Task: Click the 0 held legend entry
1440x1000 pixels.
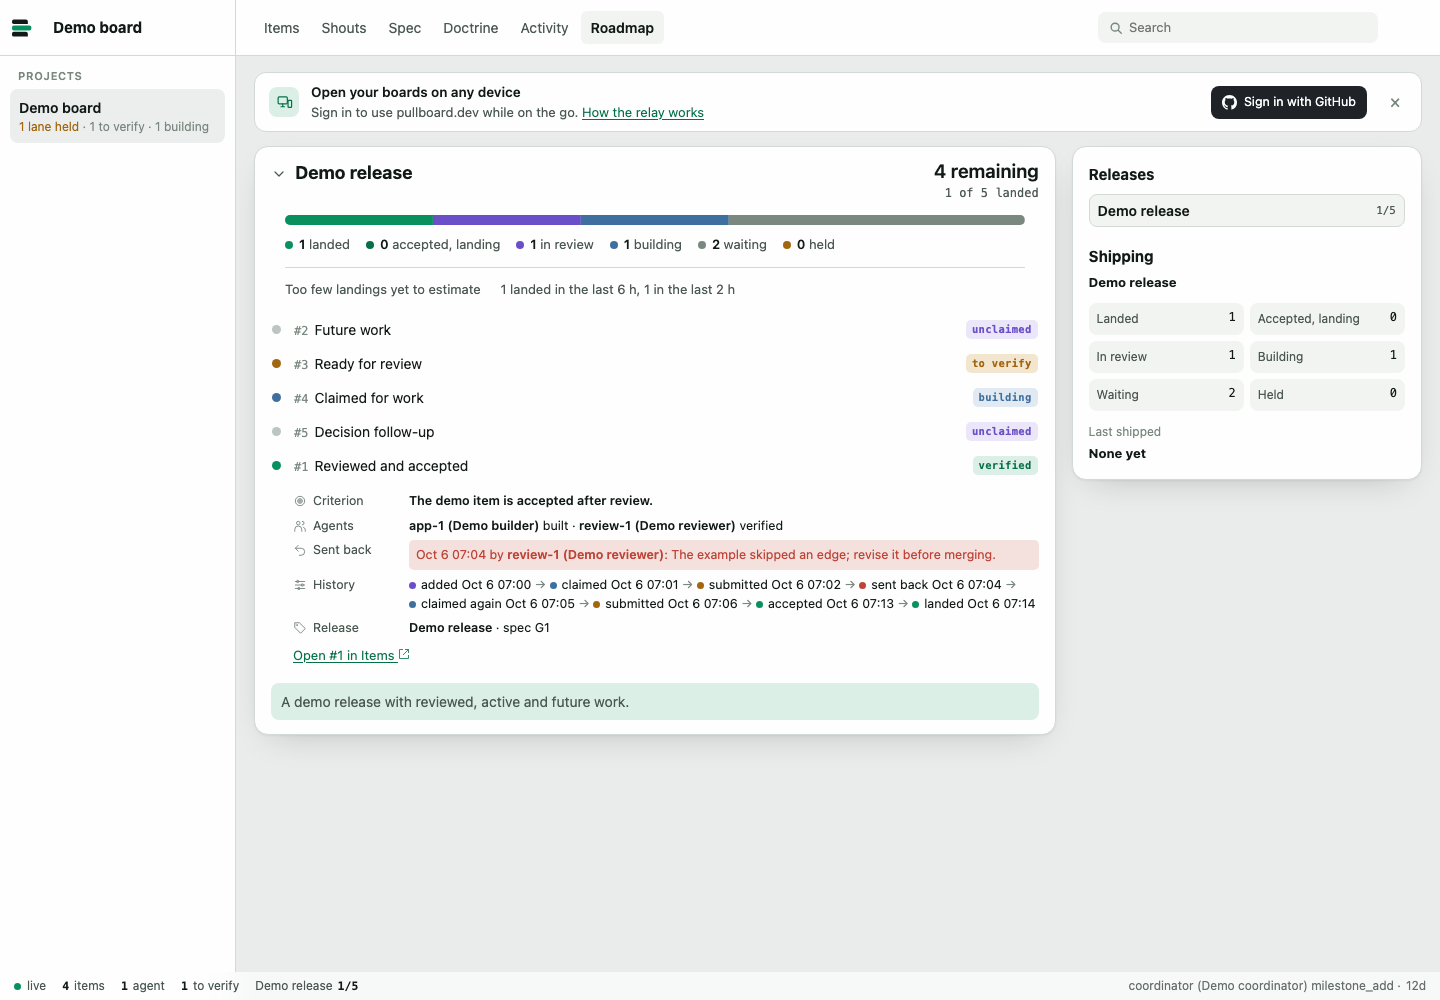Action: [x=809, y=245]
